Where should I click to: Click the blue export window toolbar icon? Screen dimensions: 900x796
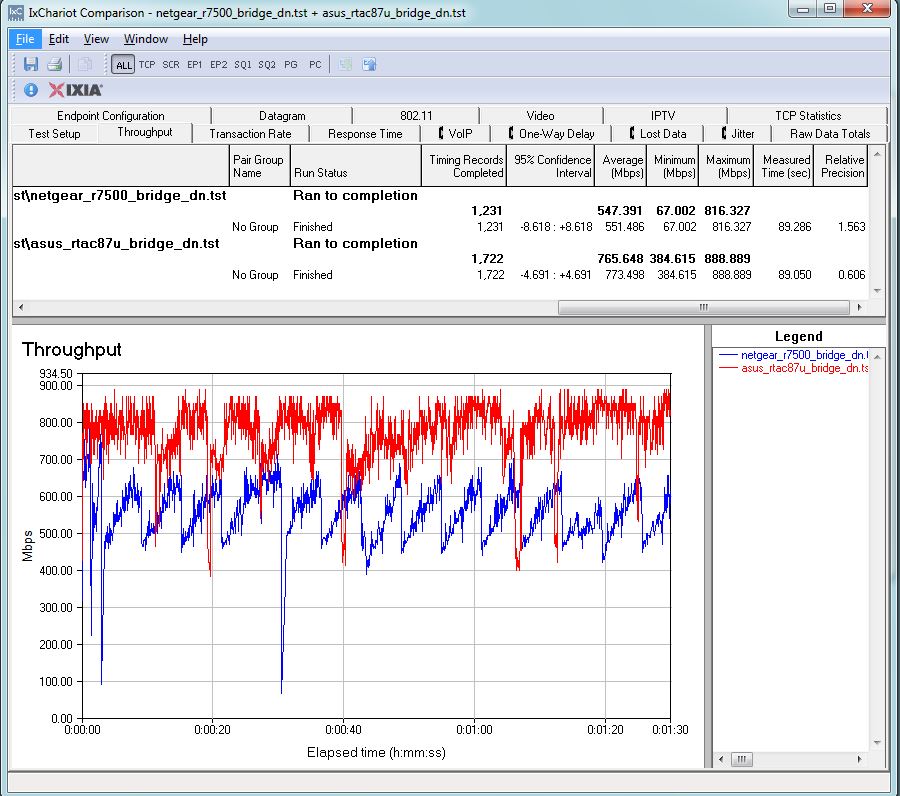click(x=369, y=64)
